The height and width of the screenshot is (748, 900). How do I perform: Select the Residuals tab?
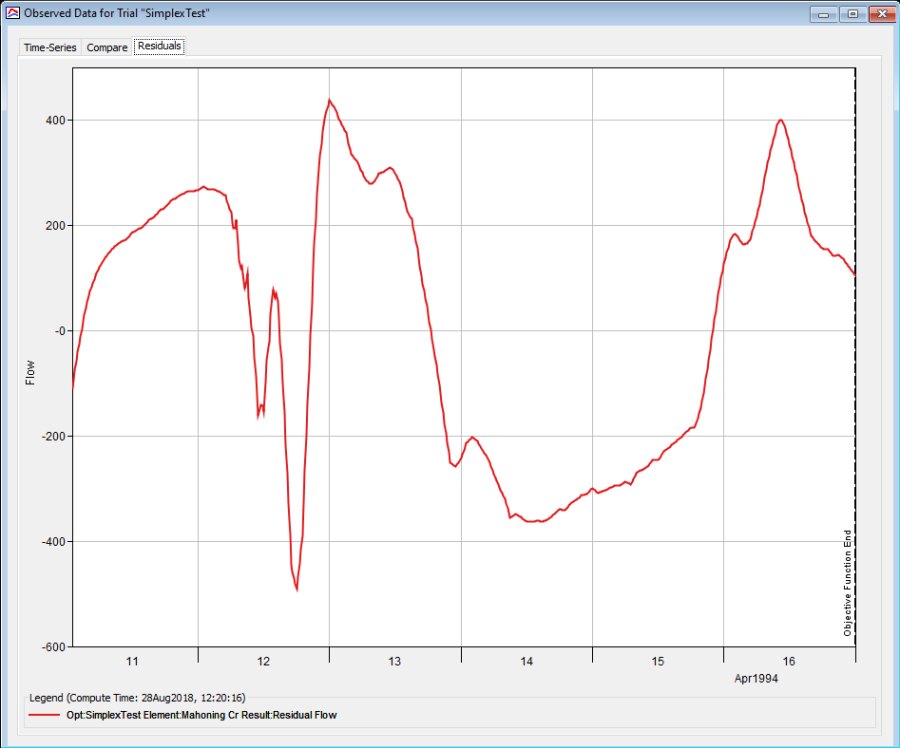click(x=160, y=47)
